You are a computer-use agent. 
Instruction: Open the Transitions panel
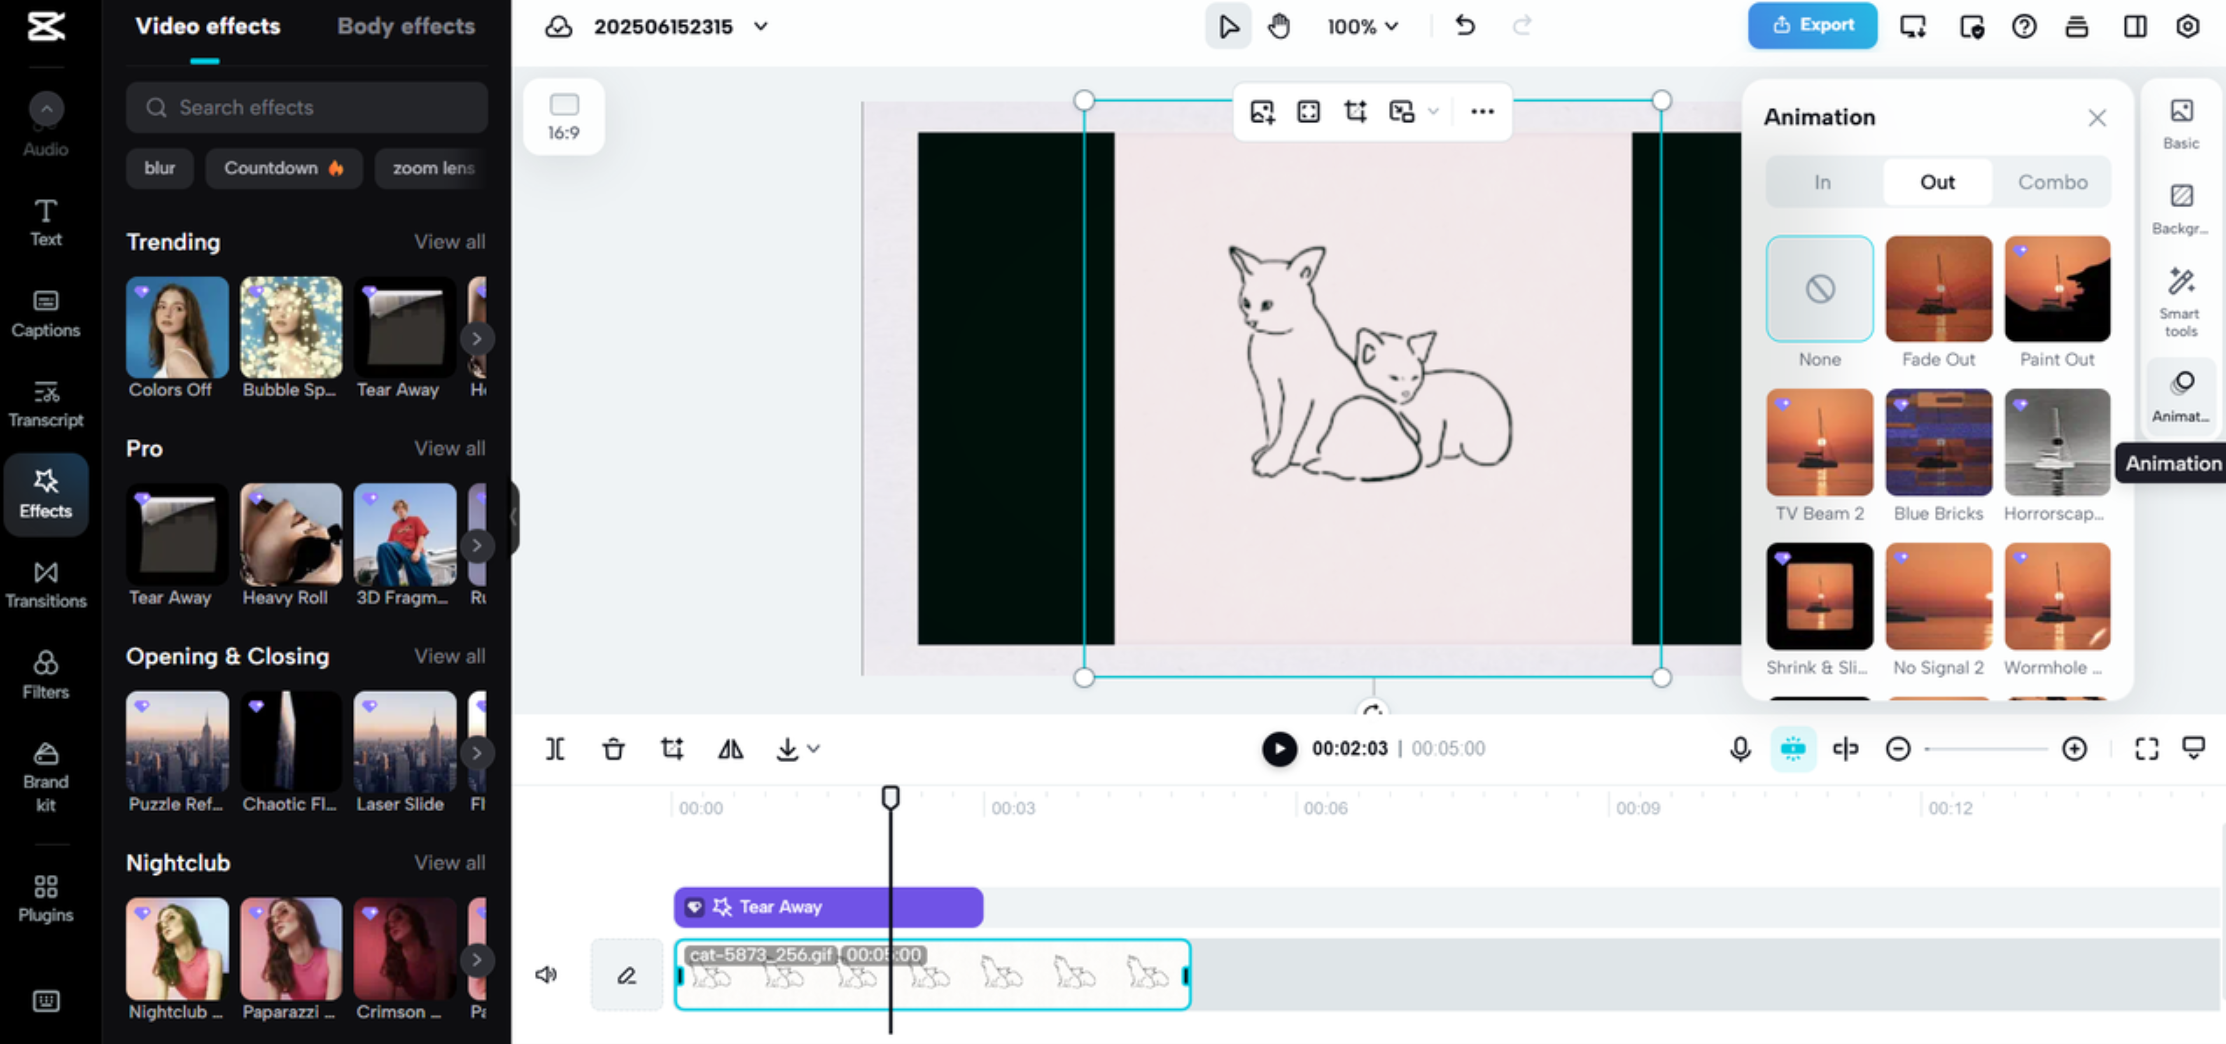pos(46,584)
